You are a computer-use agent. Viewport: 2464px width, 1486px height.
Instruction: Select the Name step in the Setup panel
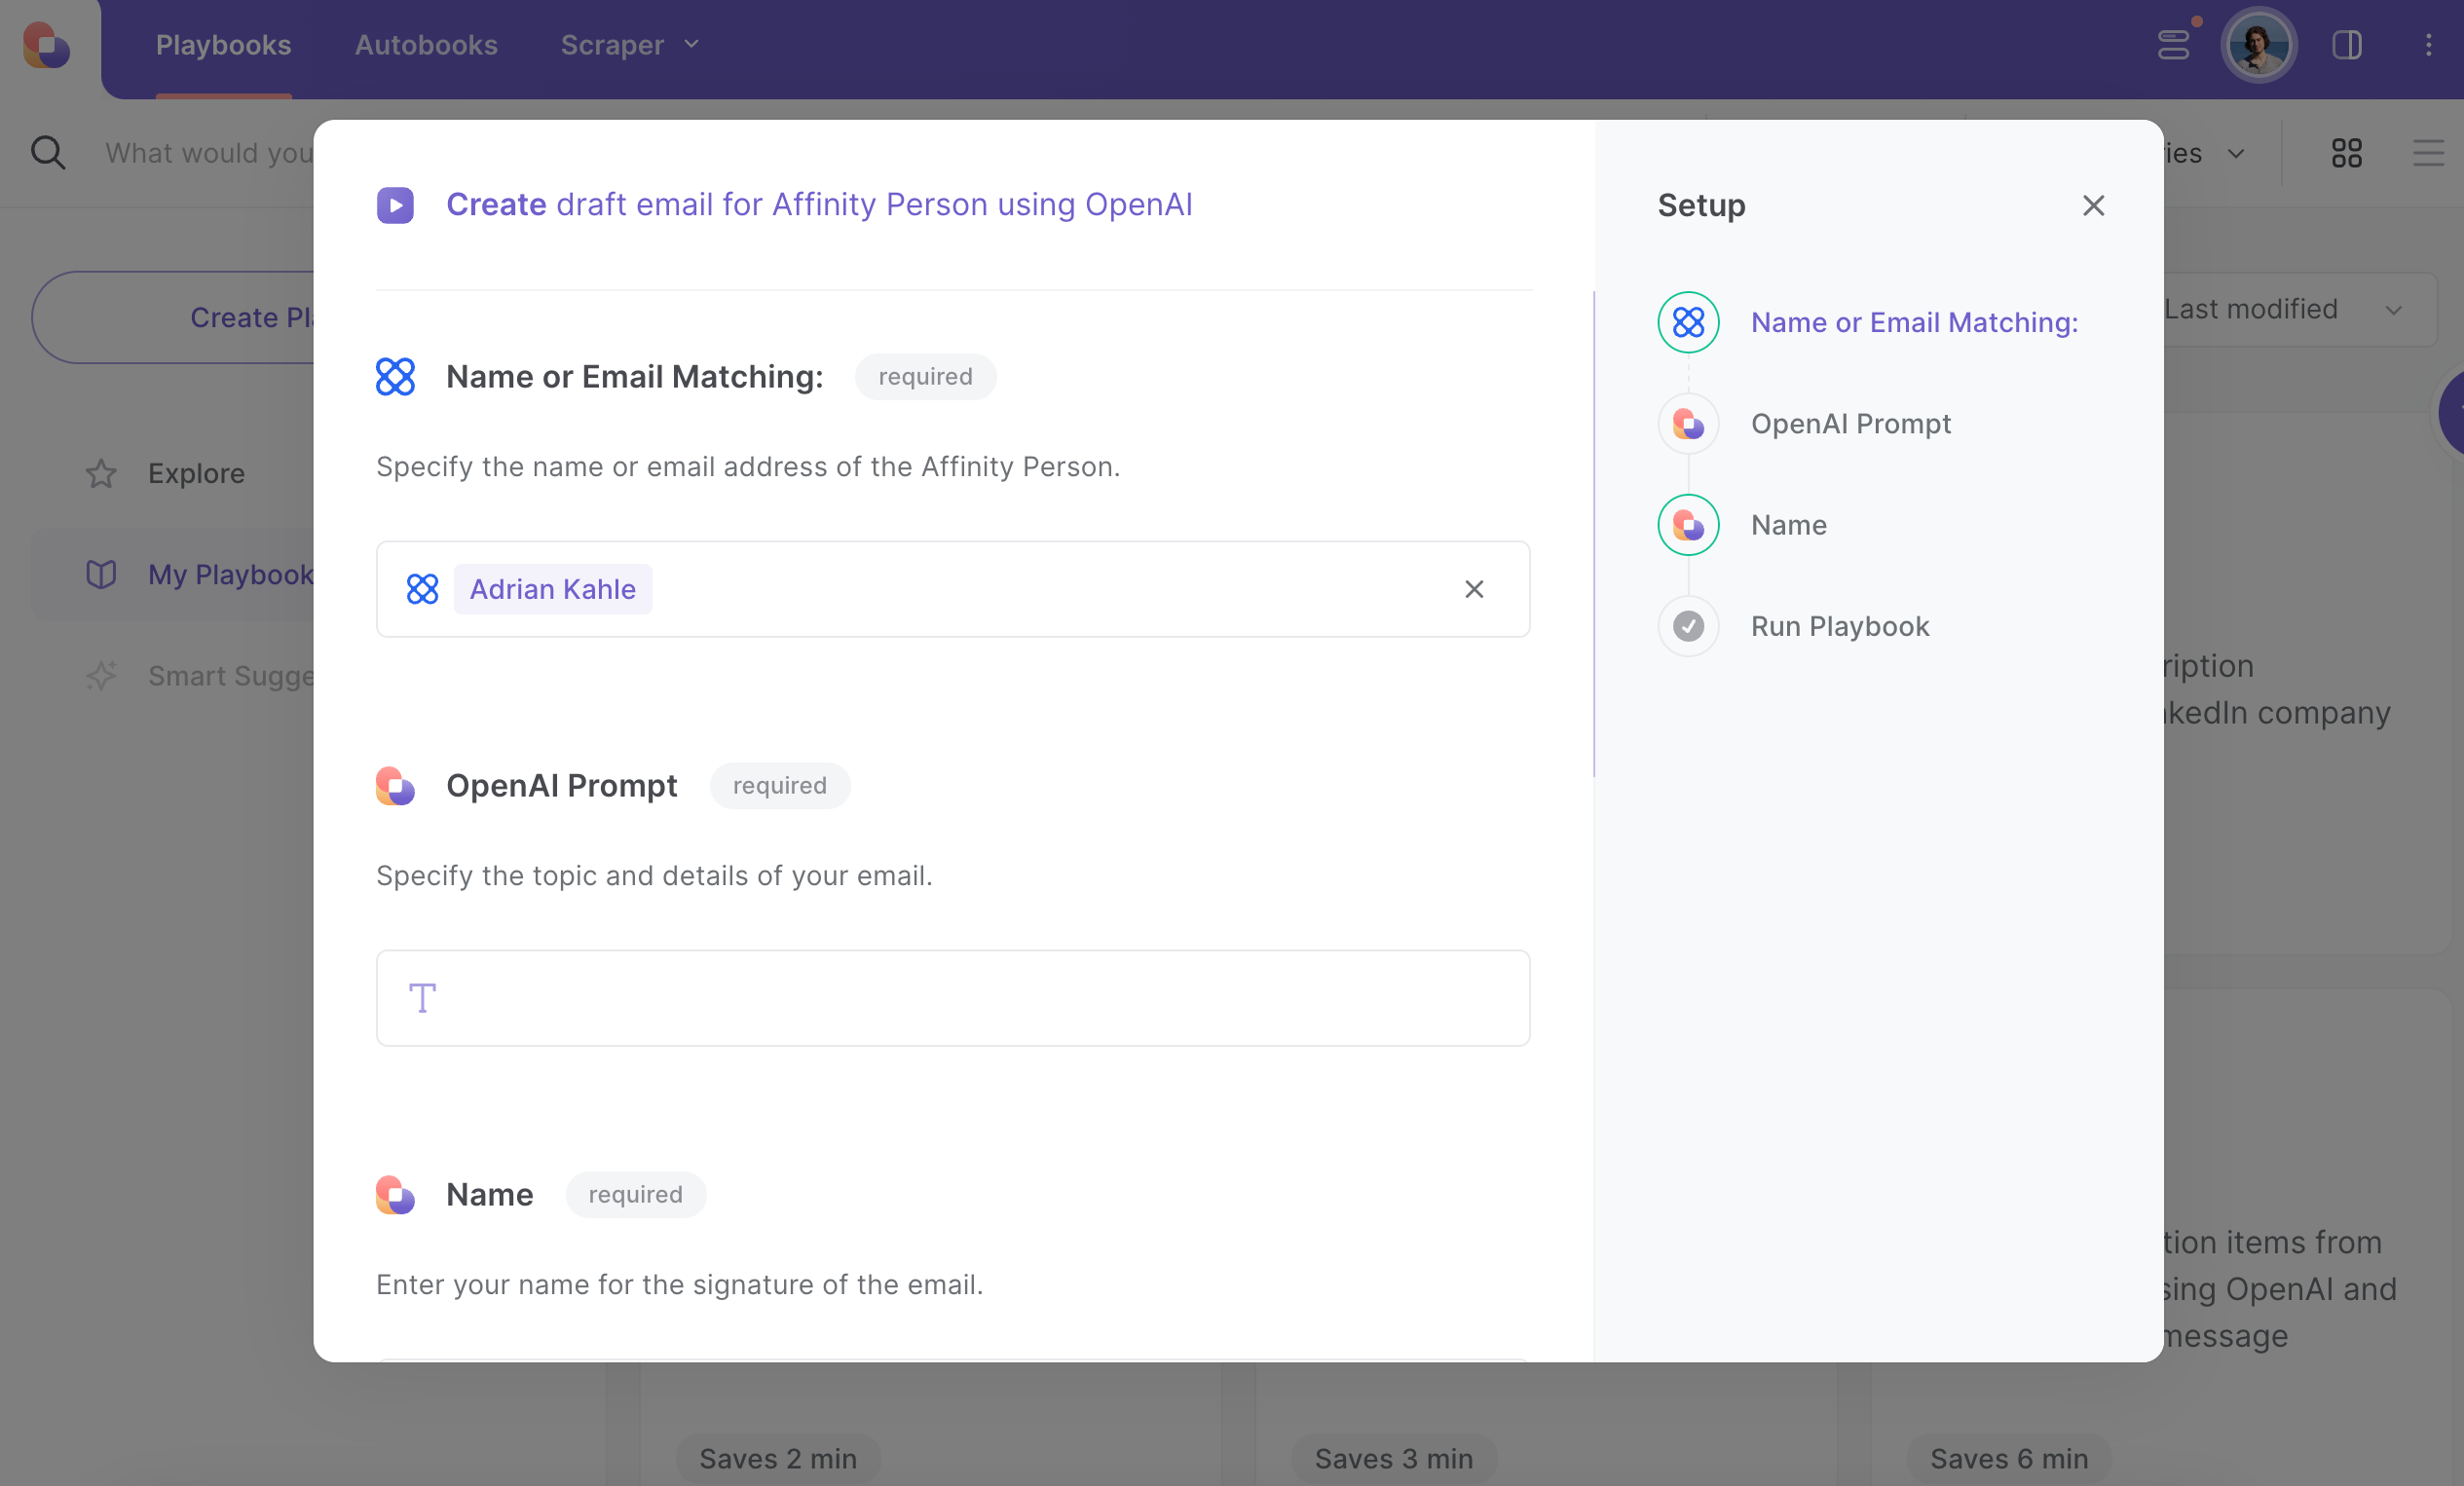(x=1788, y=525)
